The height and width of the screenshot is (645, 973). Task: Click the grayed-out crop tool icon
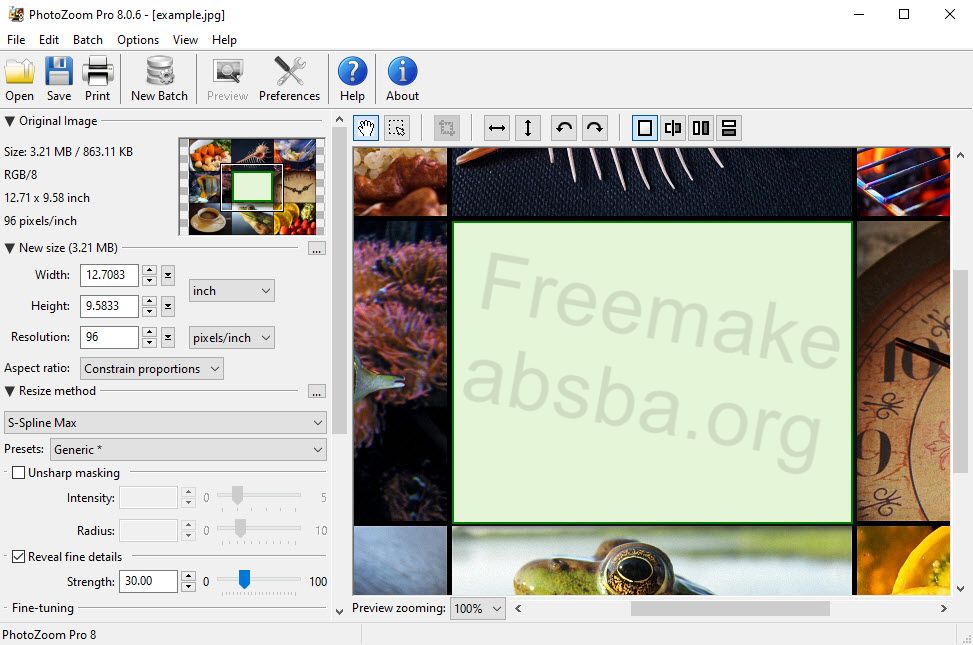coord(447,128)
